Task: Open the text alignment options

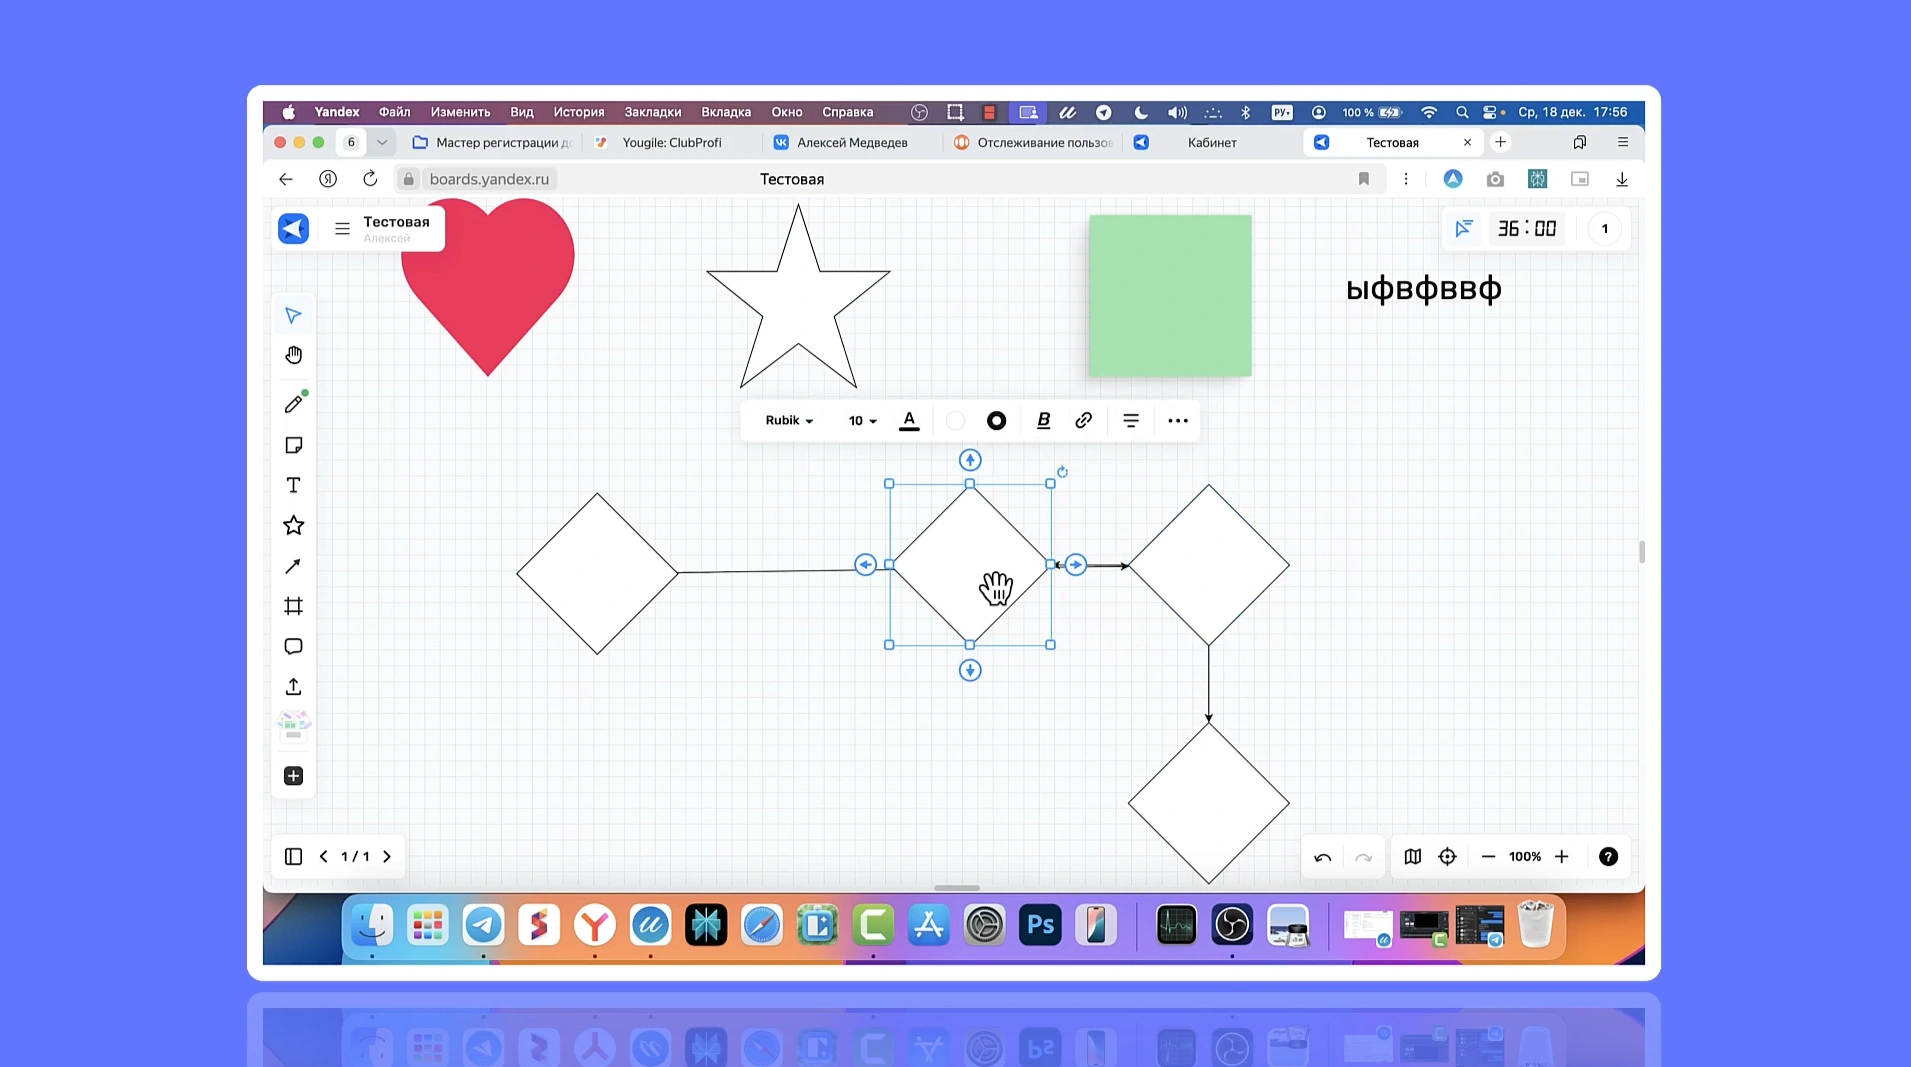Action: pos(1130,421)
